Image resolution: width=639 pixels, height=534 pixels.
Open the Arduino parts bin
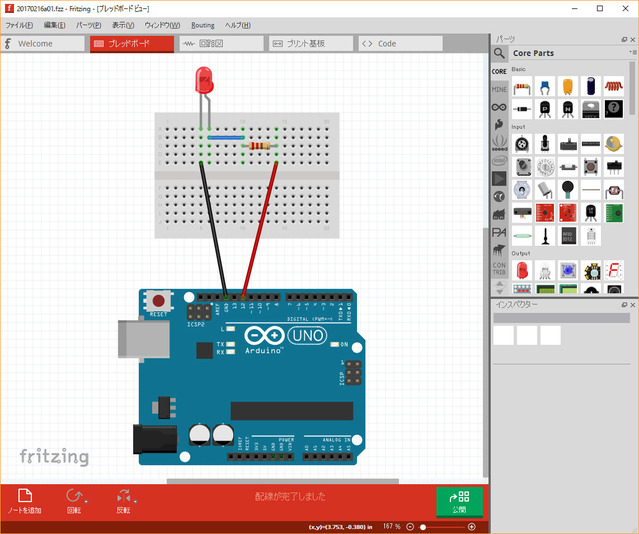click(499, 107)
